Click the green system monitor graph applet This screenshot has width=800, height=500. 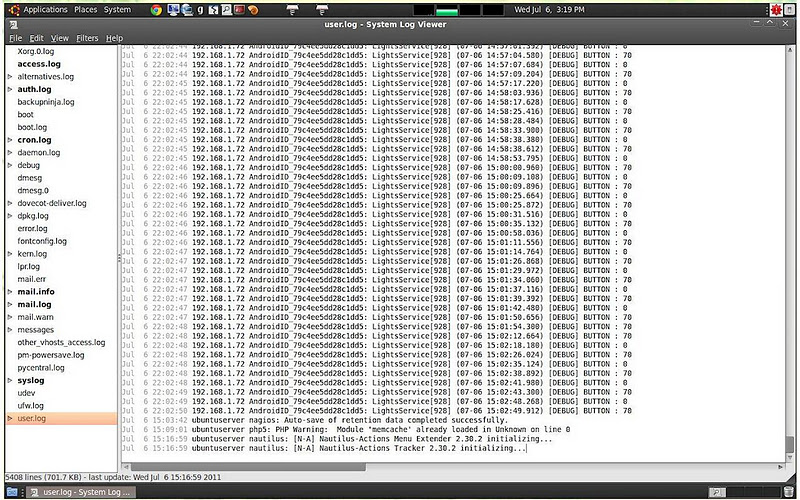tap(446, 10)
